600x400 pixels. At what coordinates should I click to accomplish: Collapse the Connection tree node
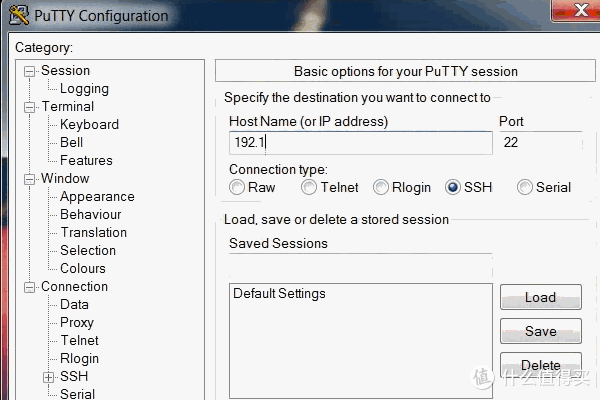pyautogui.click(x=29, y=287)
